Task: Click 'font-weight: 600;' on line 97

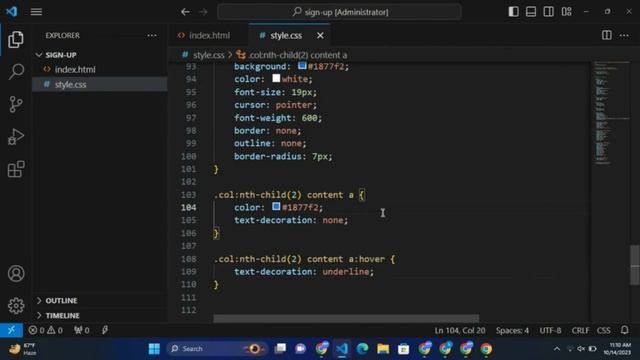Action: click(278, 118)
